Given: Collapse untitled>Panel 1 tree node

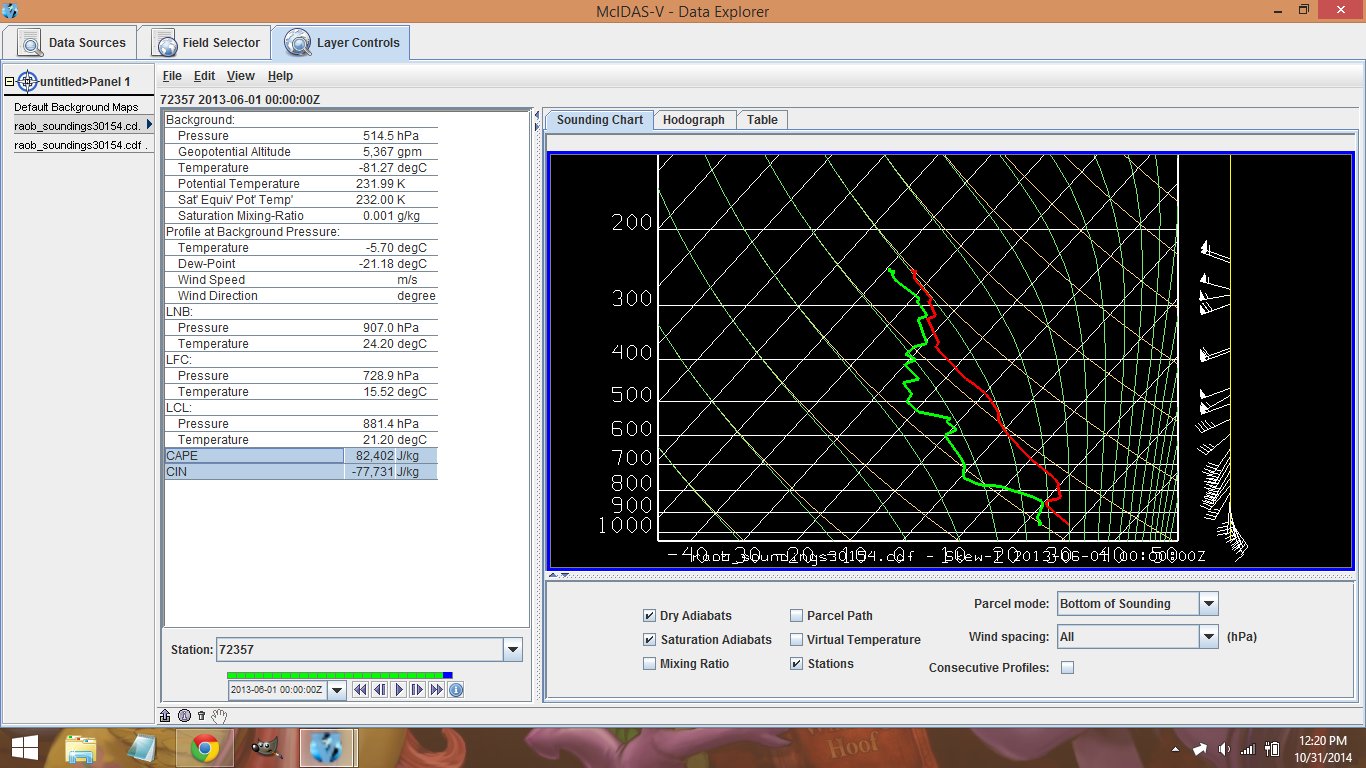Looking at the screenshot, I should tap(9, 81).
